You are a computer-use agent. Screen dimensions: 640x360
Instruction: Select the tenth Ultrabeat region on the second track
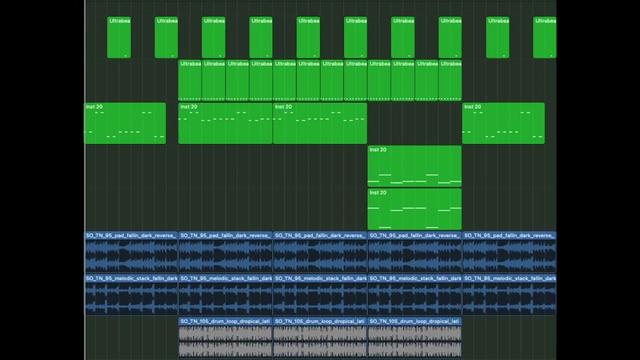click(403, 80)
